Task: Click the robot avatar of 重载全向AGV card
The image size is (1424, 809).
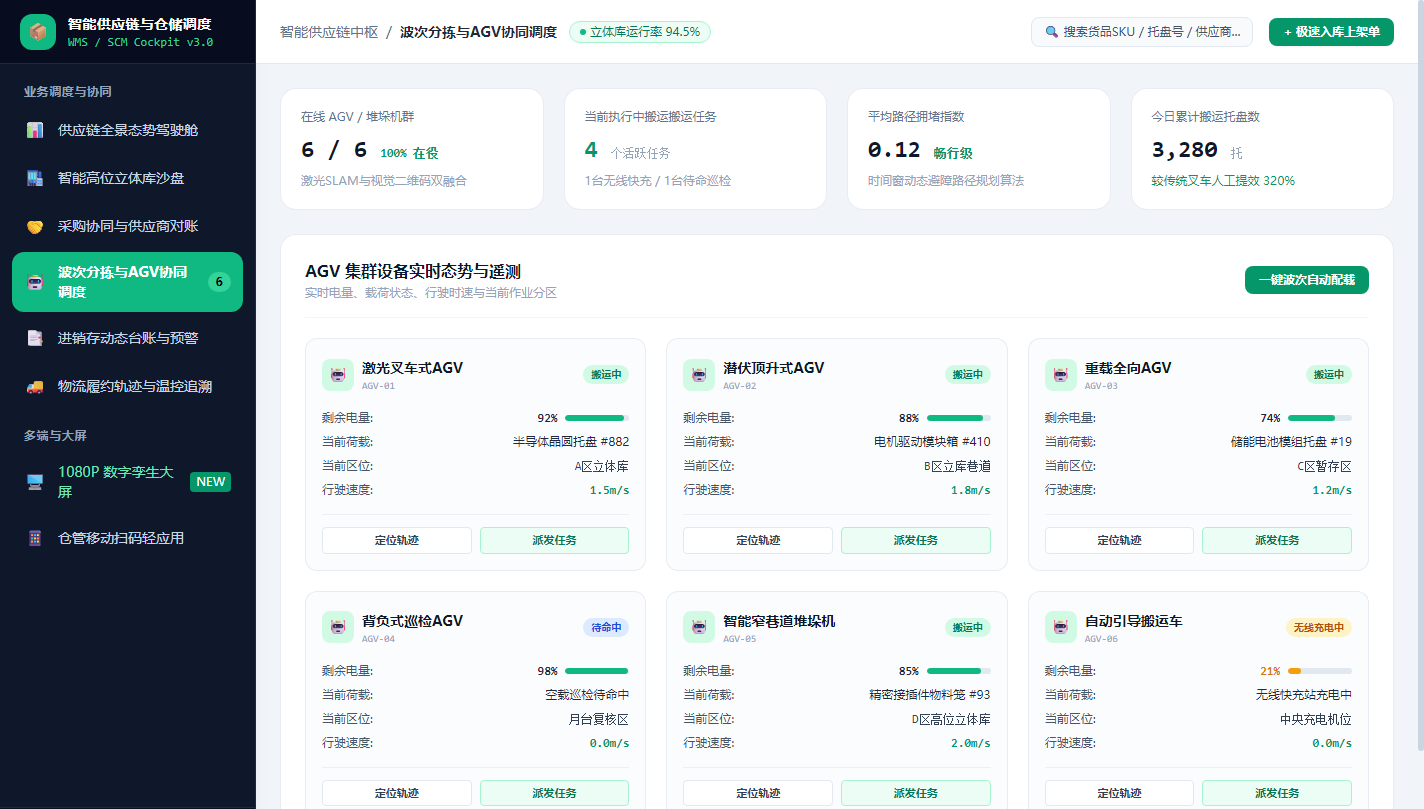Action: pos(1061,375)
